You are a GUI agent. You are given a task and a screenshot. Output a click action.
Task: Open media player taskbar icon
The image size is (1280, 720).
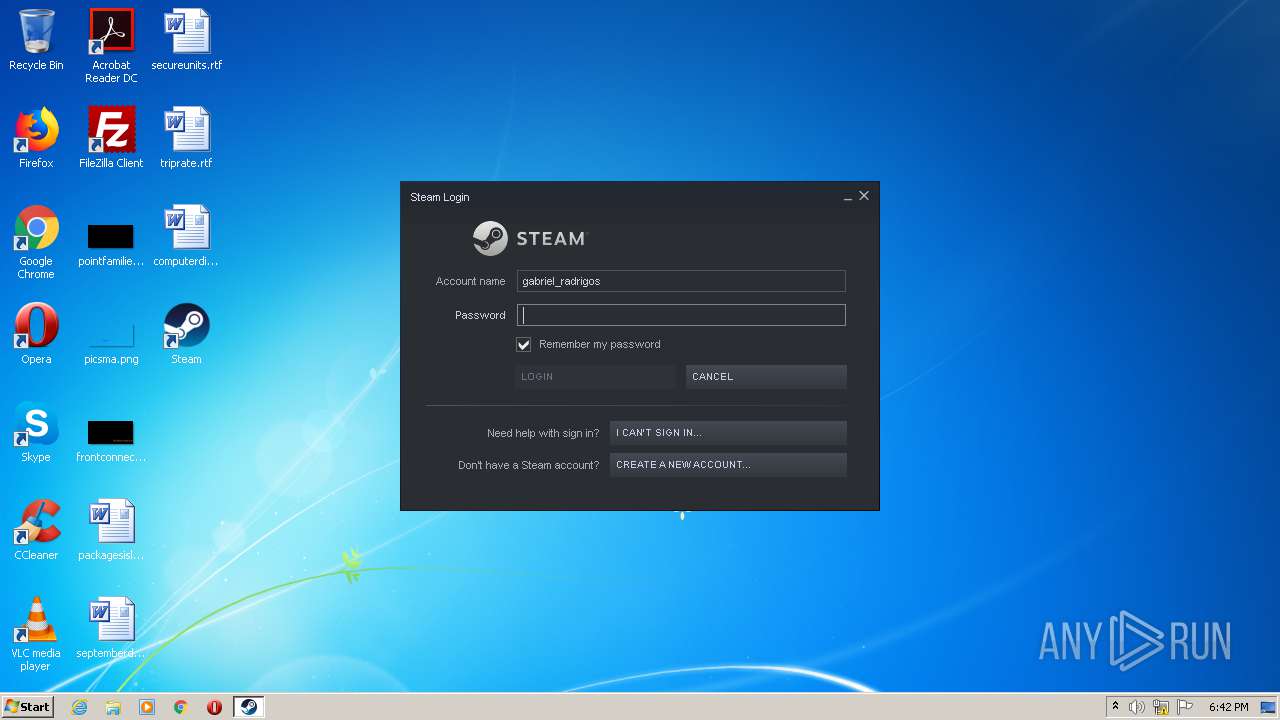[147, 707]
